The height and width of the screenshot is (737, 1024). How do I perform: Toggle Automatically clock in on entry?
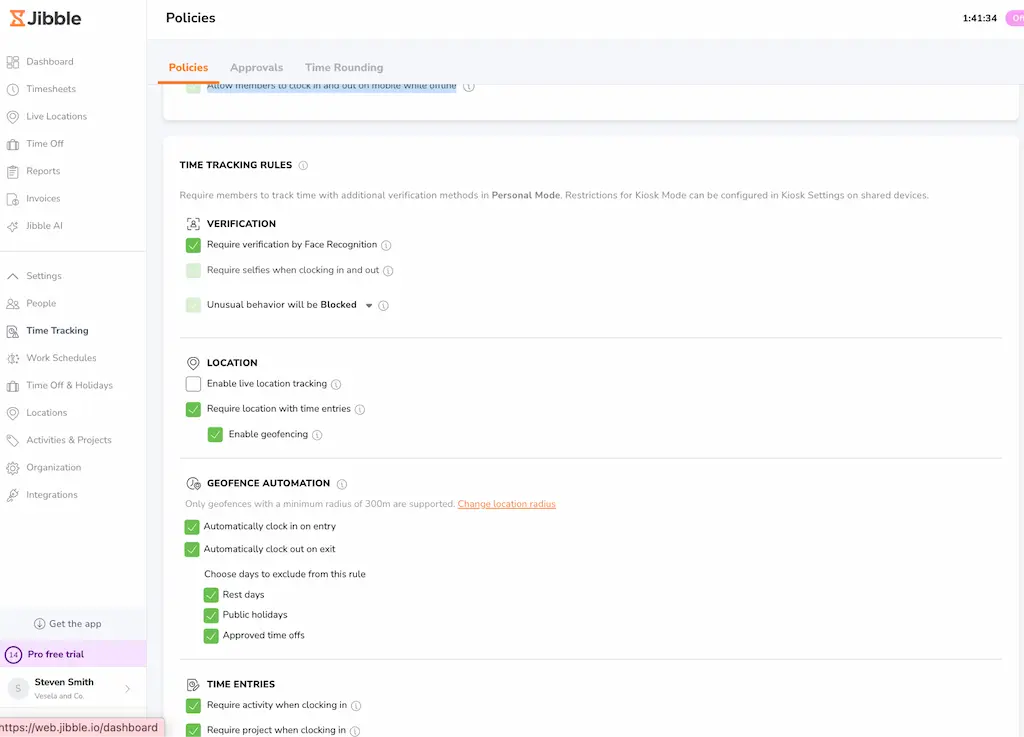pyautogui.click(x=192, y=527)
